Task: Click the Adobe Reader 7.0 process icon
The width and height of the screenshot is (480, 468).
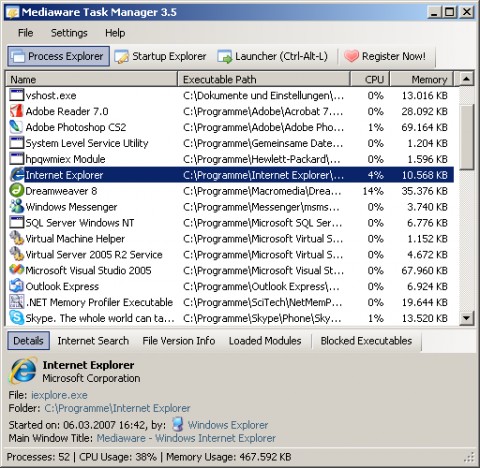Action: tap(16, 111)
